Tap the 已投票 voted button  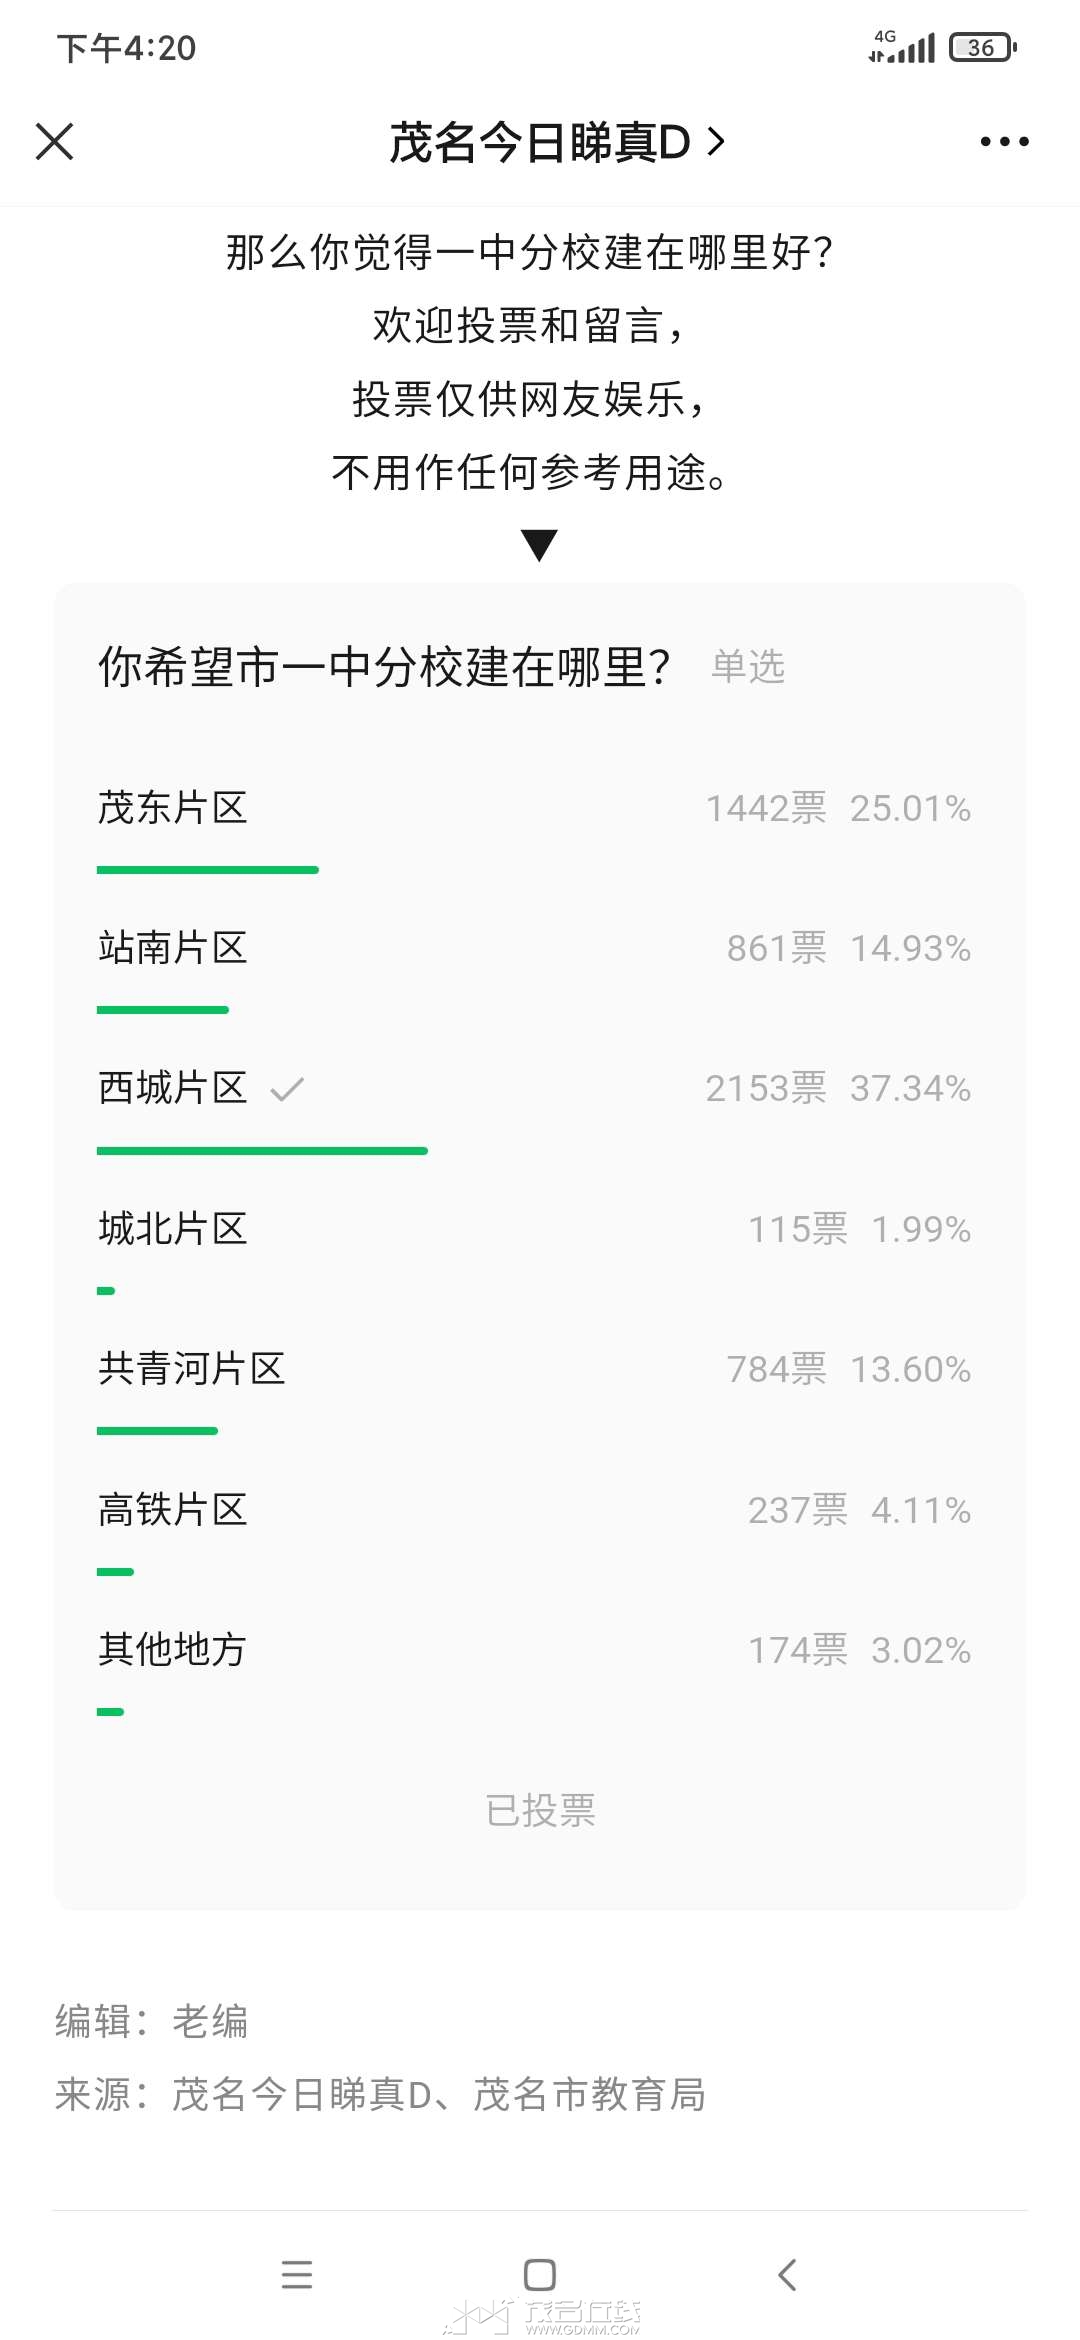[x=540, y=1810]
